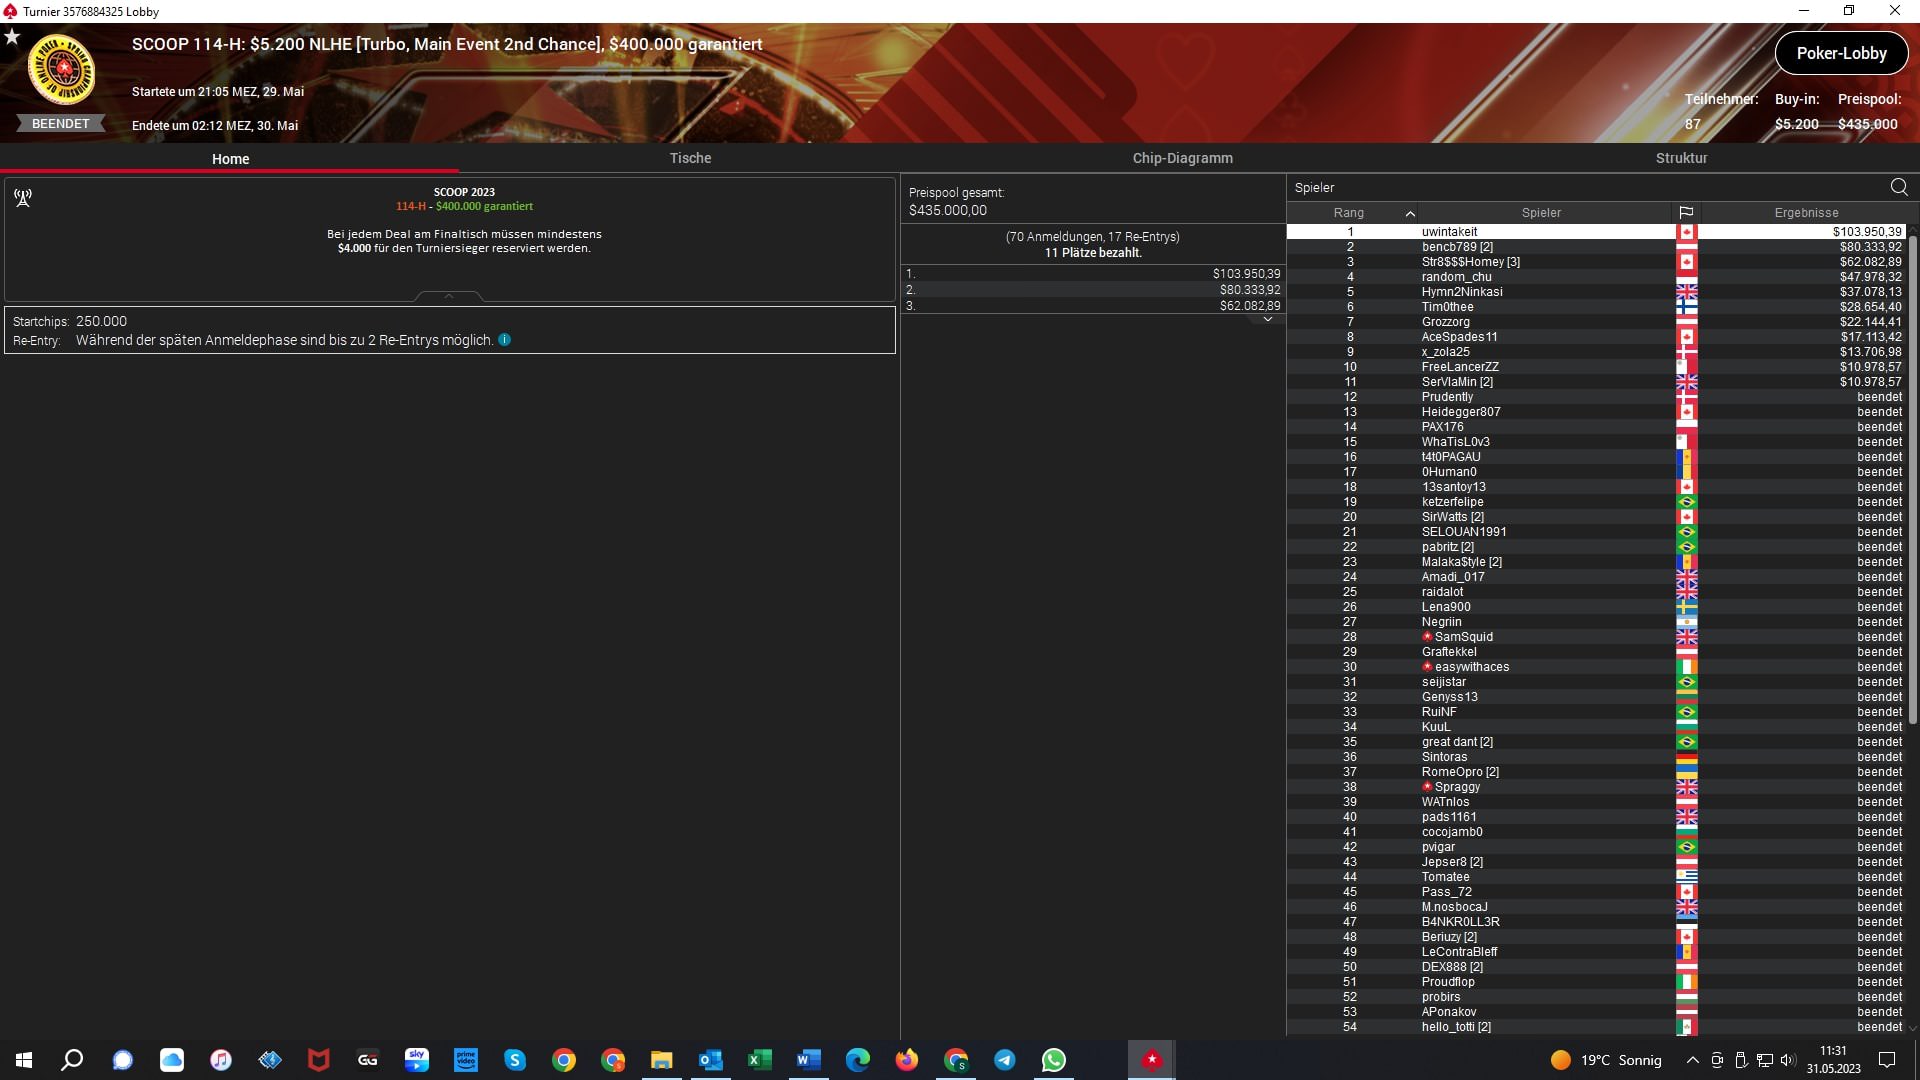Select player Lena900
Viewport: 1920px width, 1080px height.
pos(1596,606)
